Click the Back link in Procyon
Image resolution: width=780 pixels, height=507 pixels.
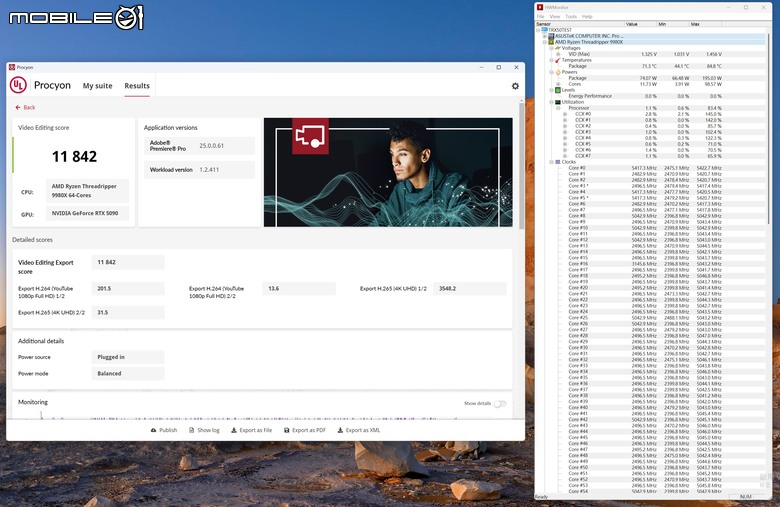(25, 107)
